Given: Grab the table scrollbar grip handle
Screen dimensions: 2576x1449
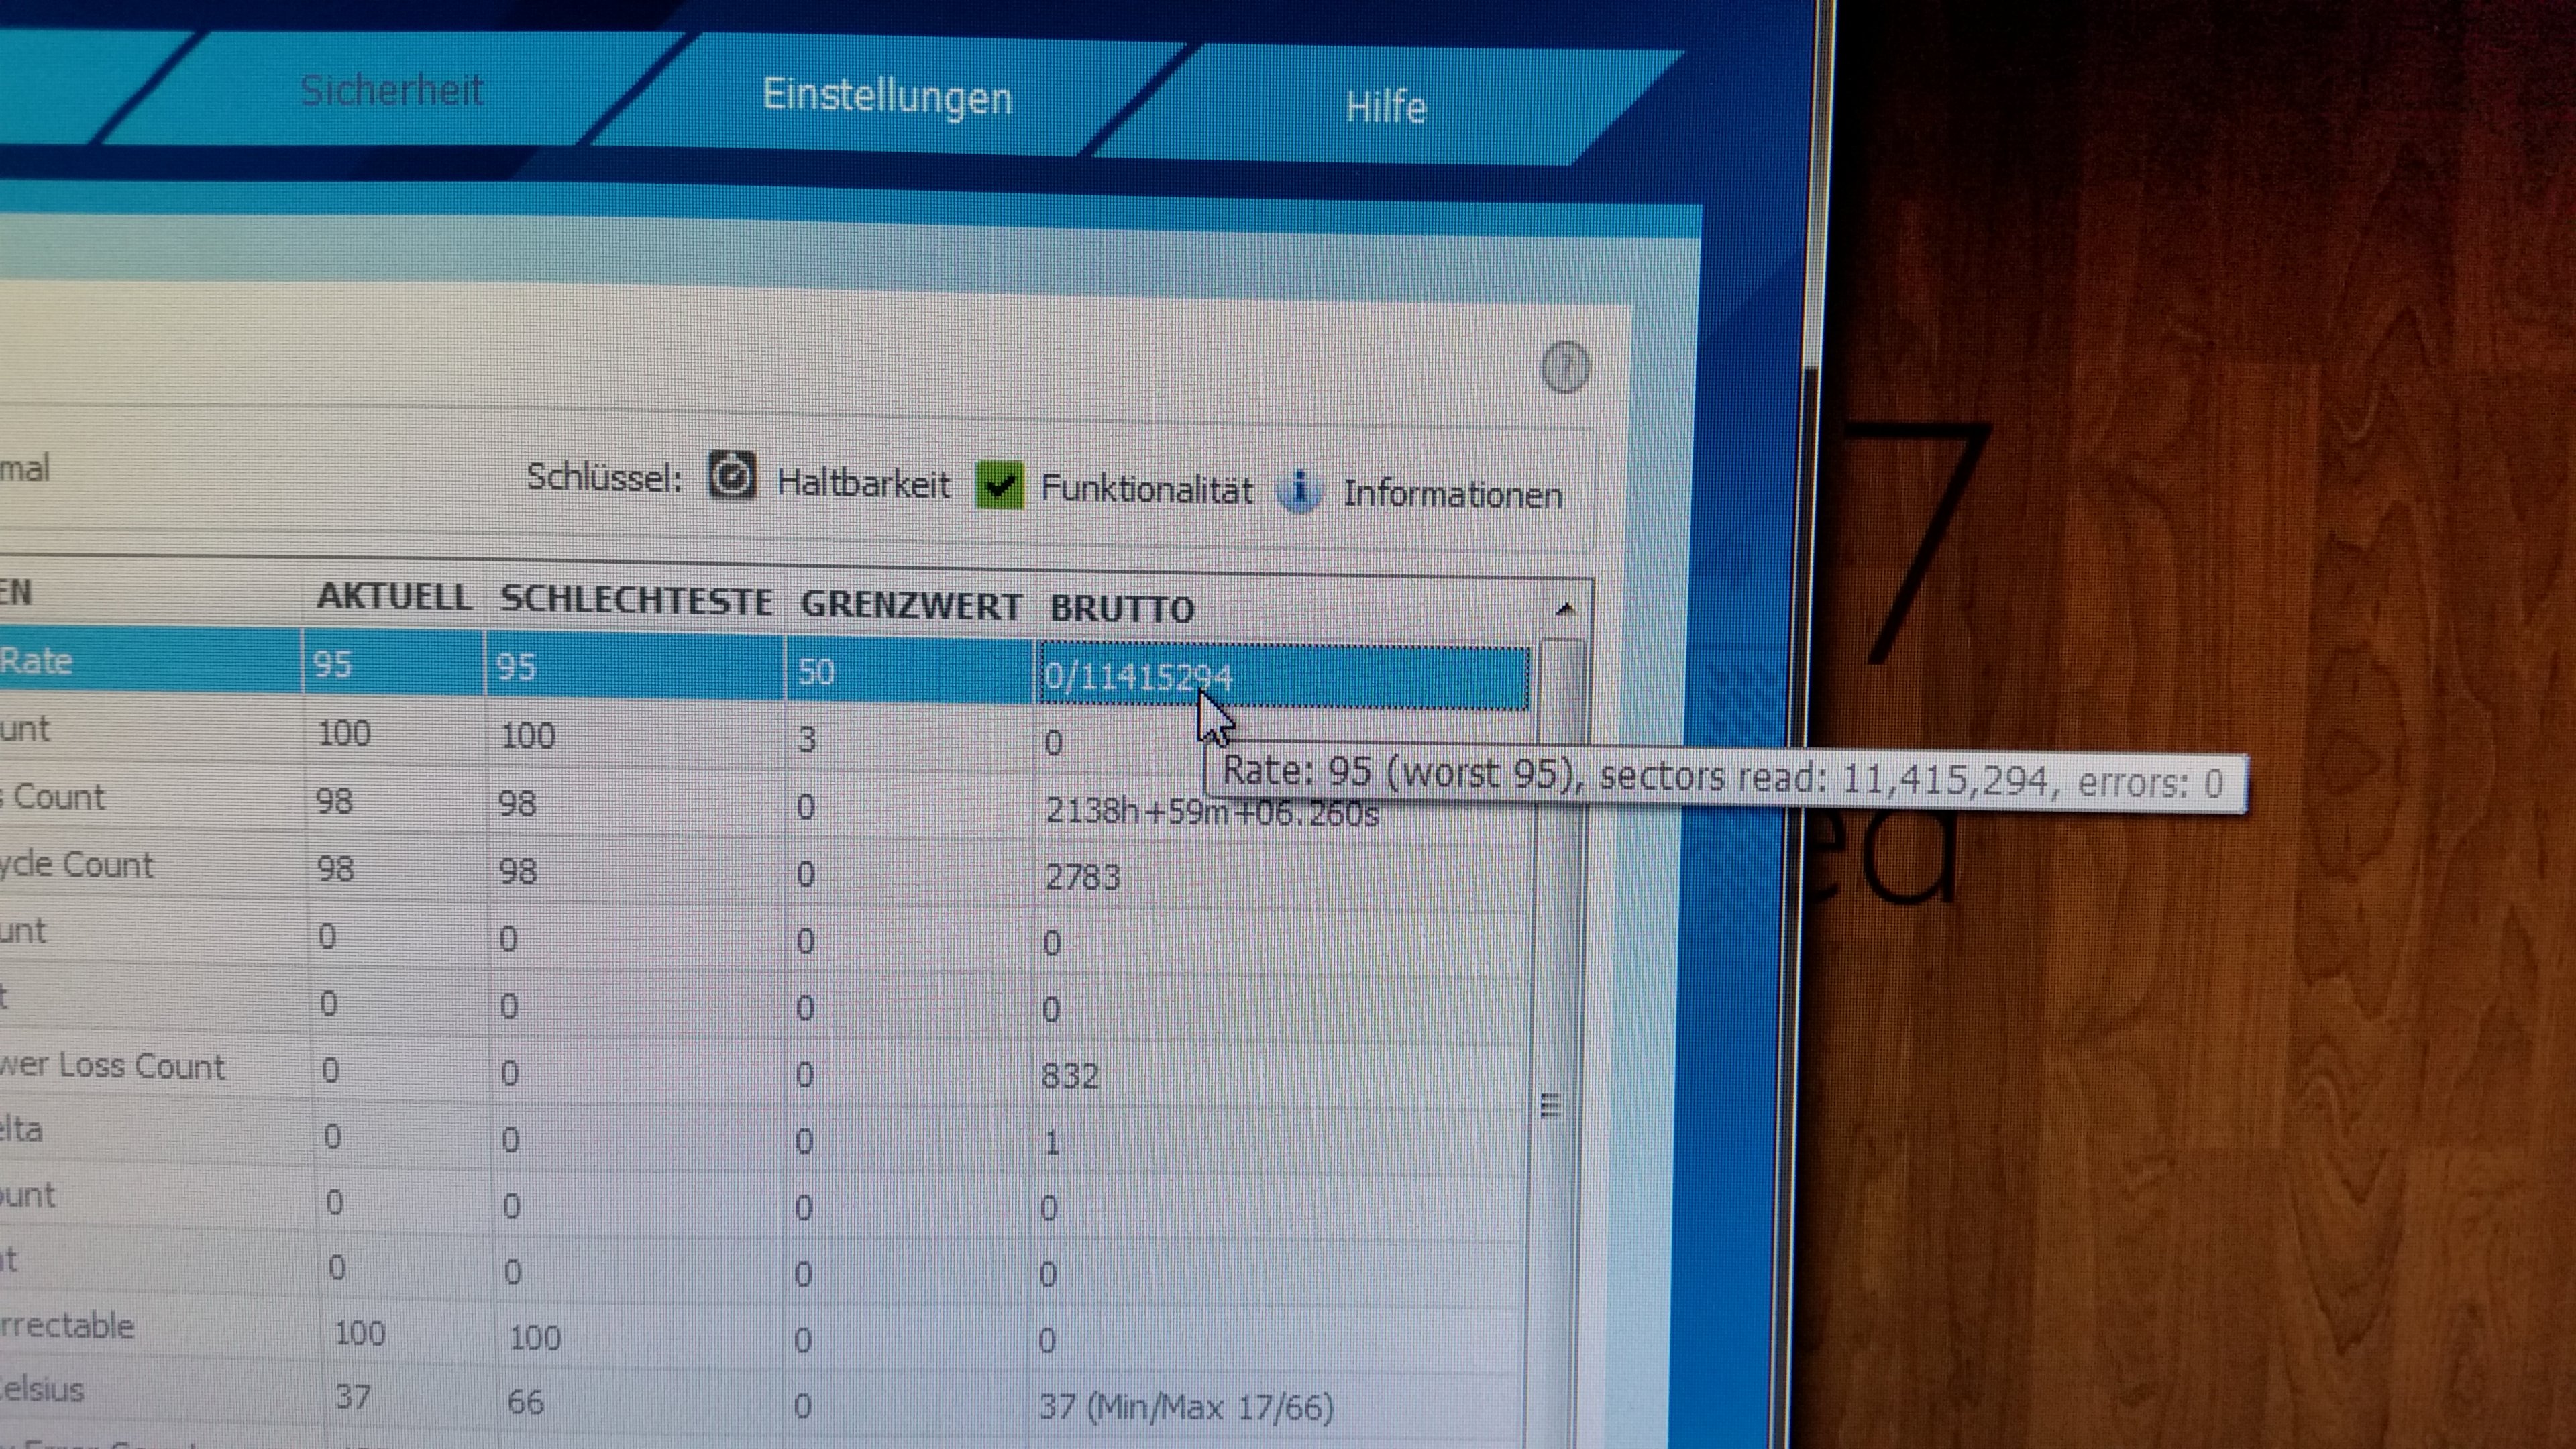Looking at the screenshot, I should pos(1550,1105).
